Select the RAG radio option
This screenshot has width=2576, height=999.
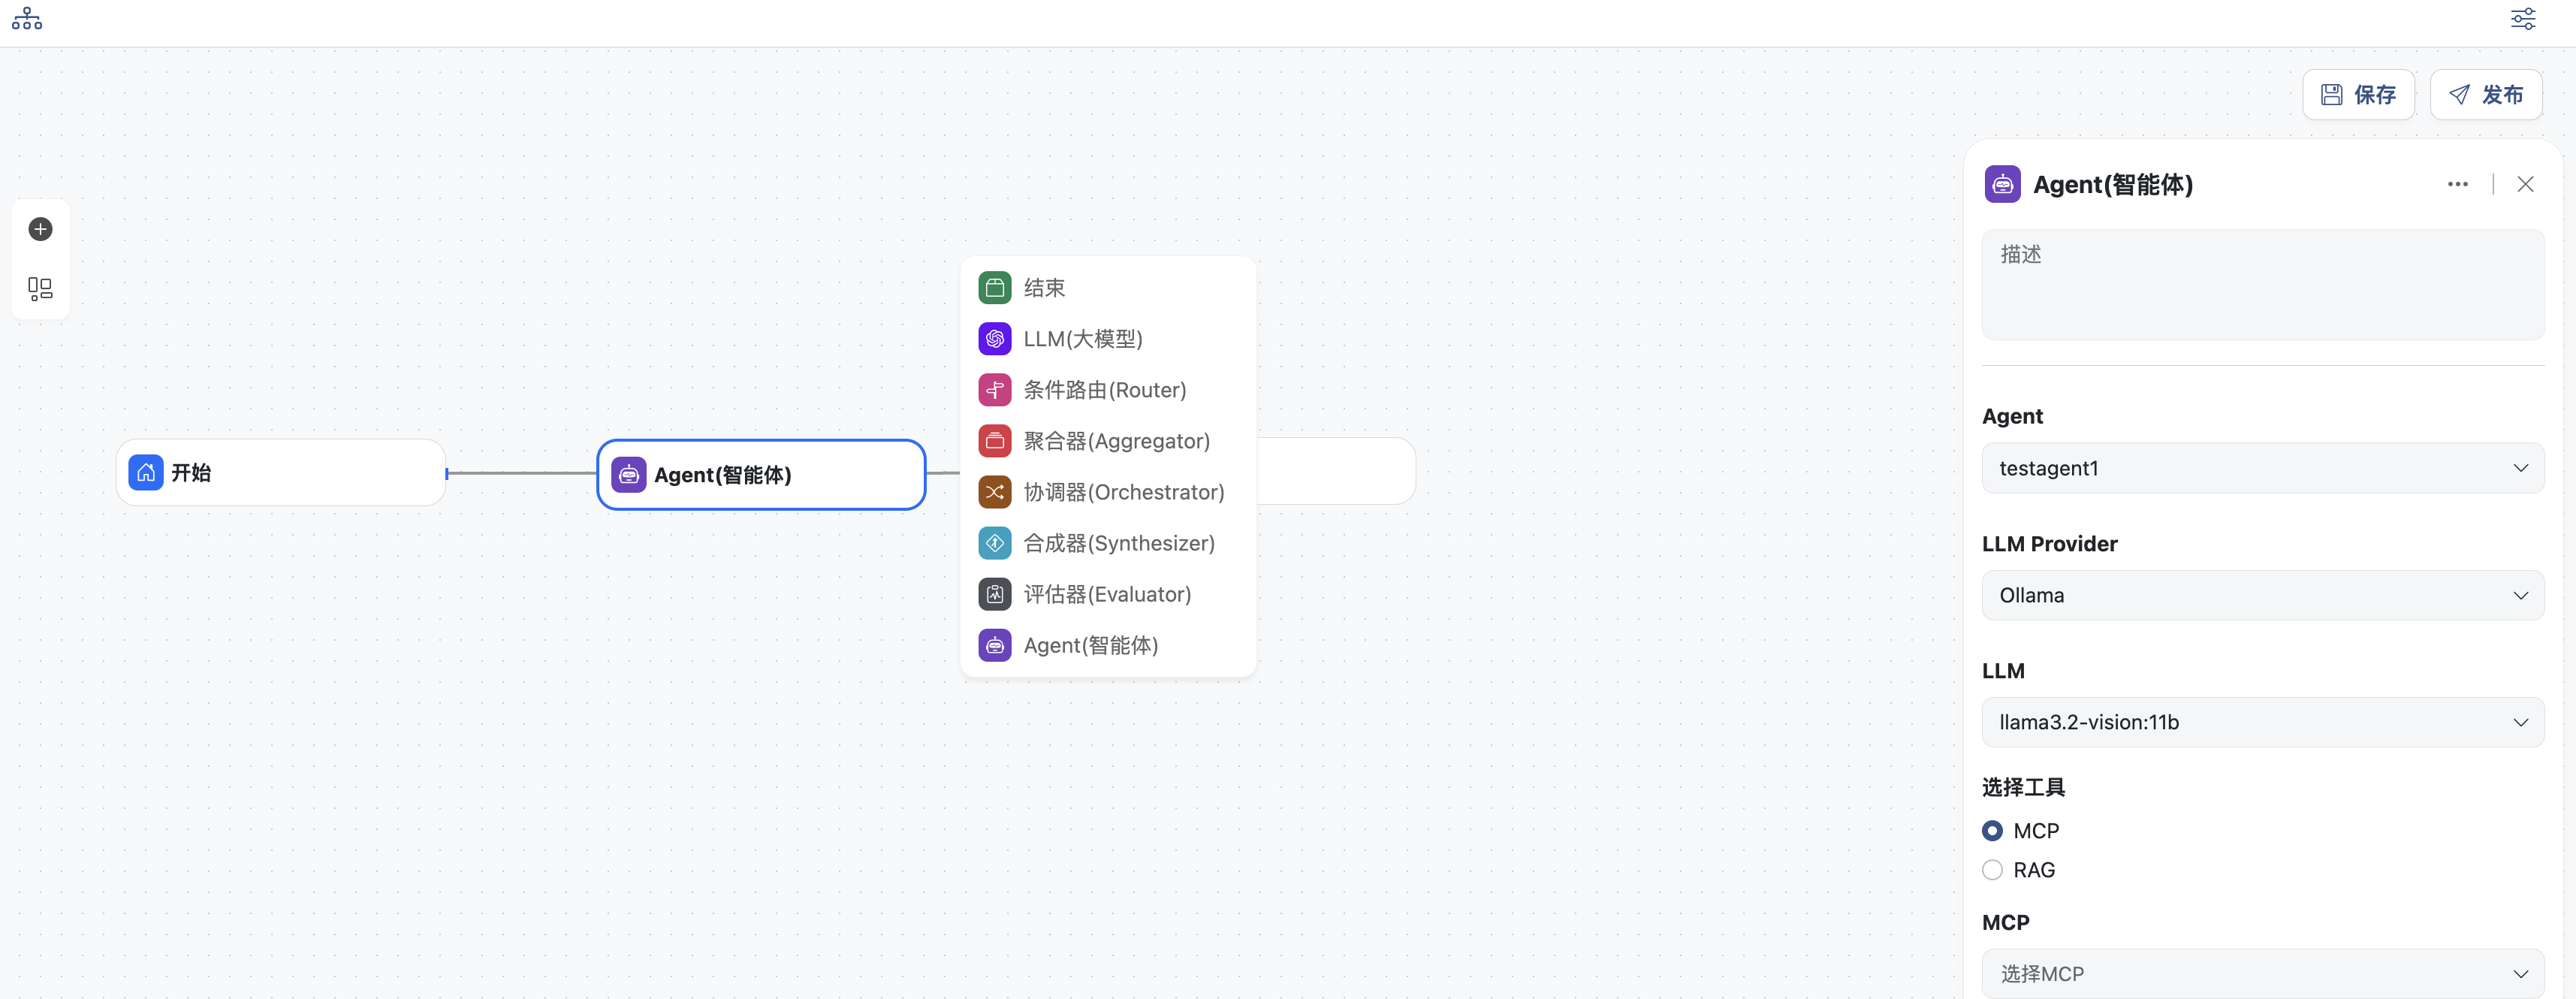(1992, 870)
